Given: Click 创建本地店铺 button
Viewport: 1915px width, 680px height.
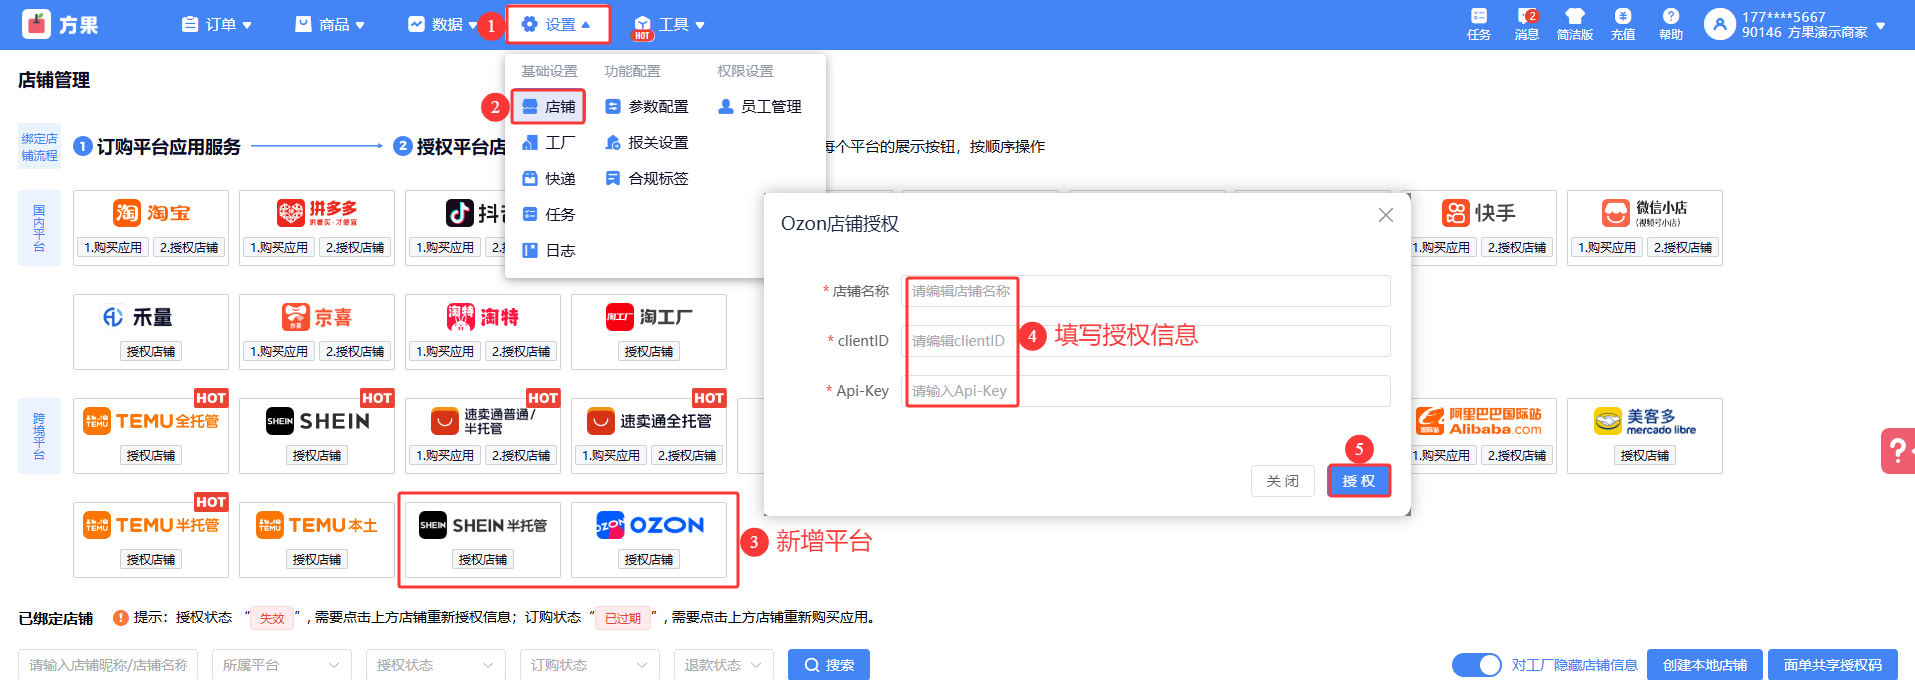Looking at the screenshot, I should point(1705,665).
